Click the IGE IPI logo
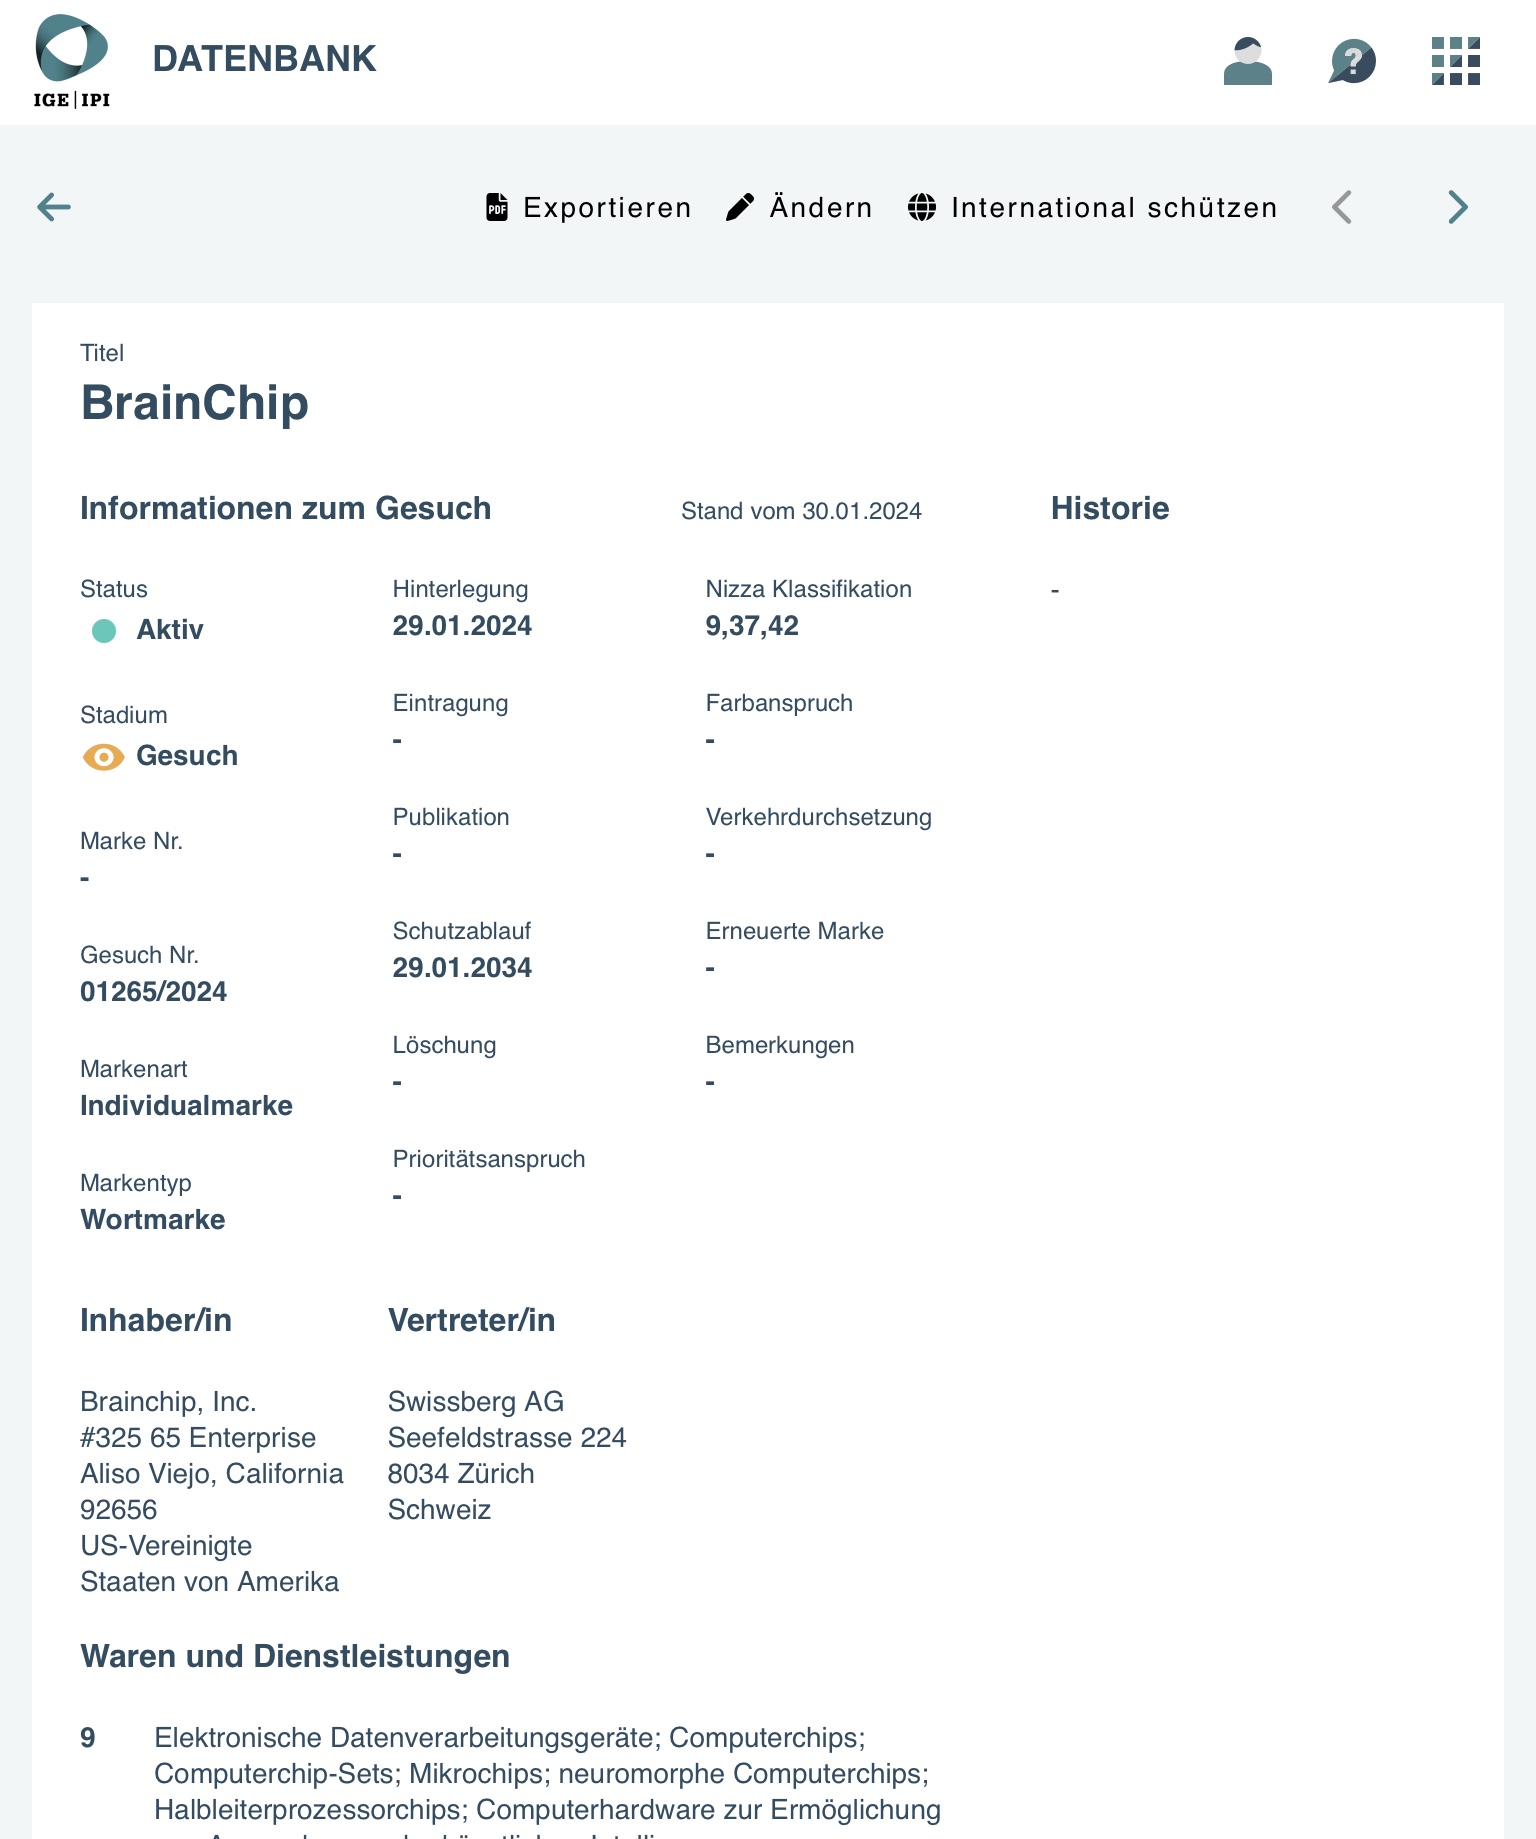Viewport: 1536px width, 1839px height. 72,61
